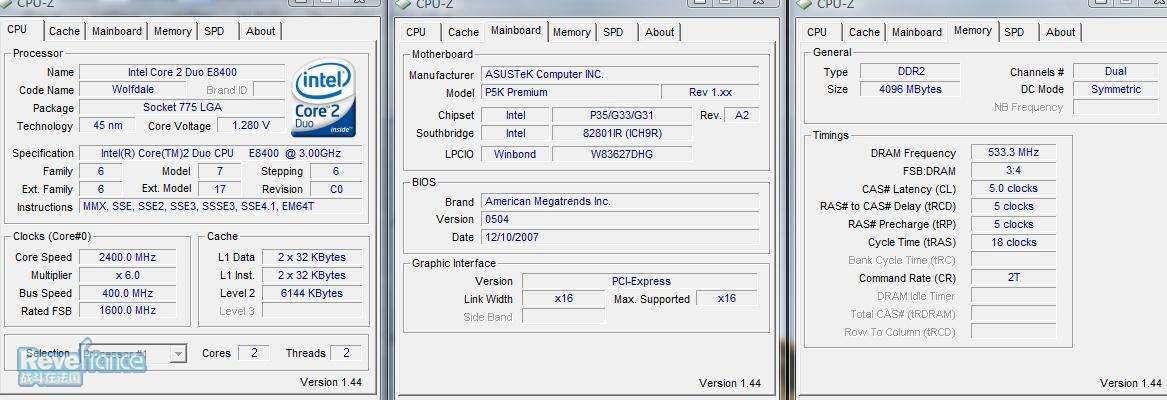1167x400 pixels.
Task: Click the Level 2 cache value '6144 KBytes'
Action: pyautogui.click(x=312, y=293)
